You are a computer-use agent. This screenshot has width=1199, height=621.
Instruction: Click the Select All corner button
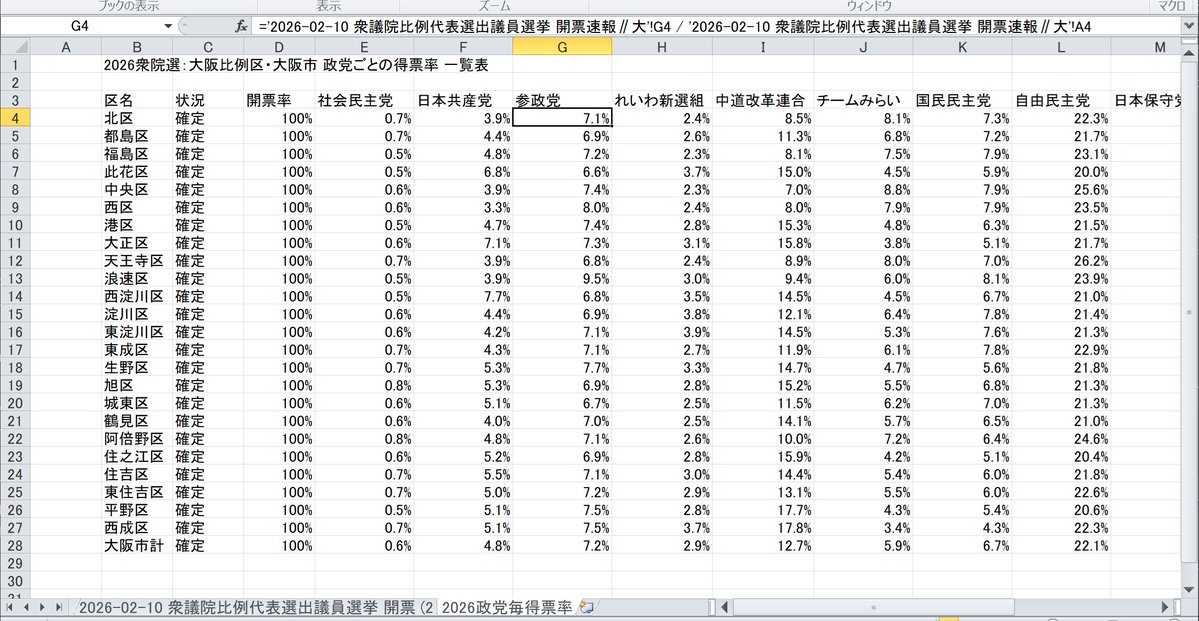pyautogui.click(x=15, y=47)
